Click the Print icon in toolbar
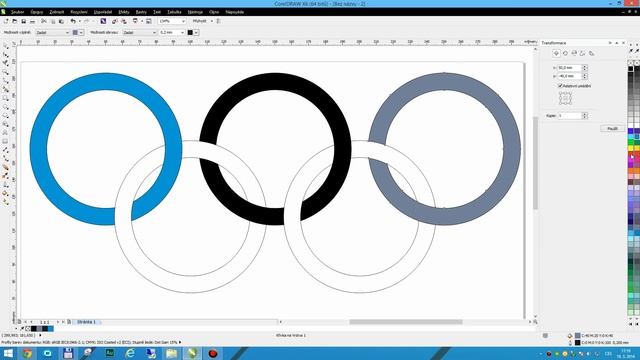 coord(32,21)
